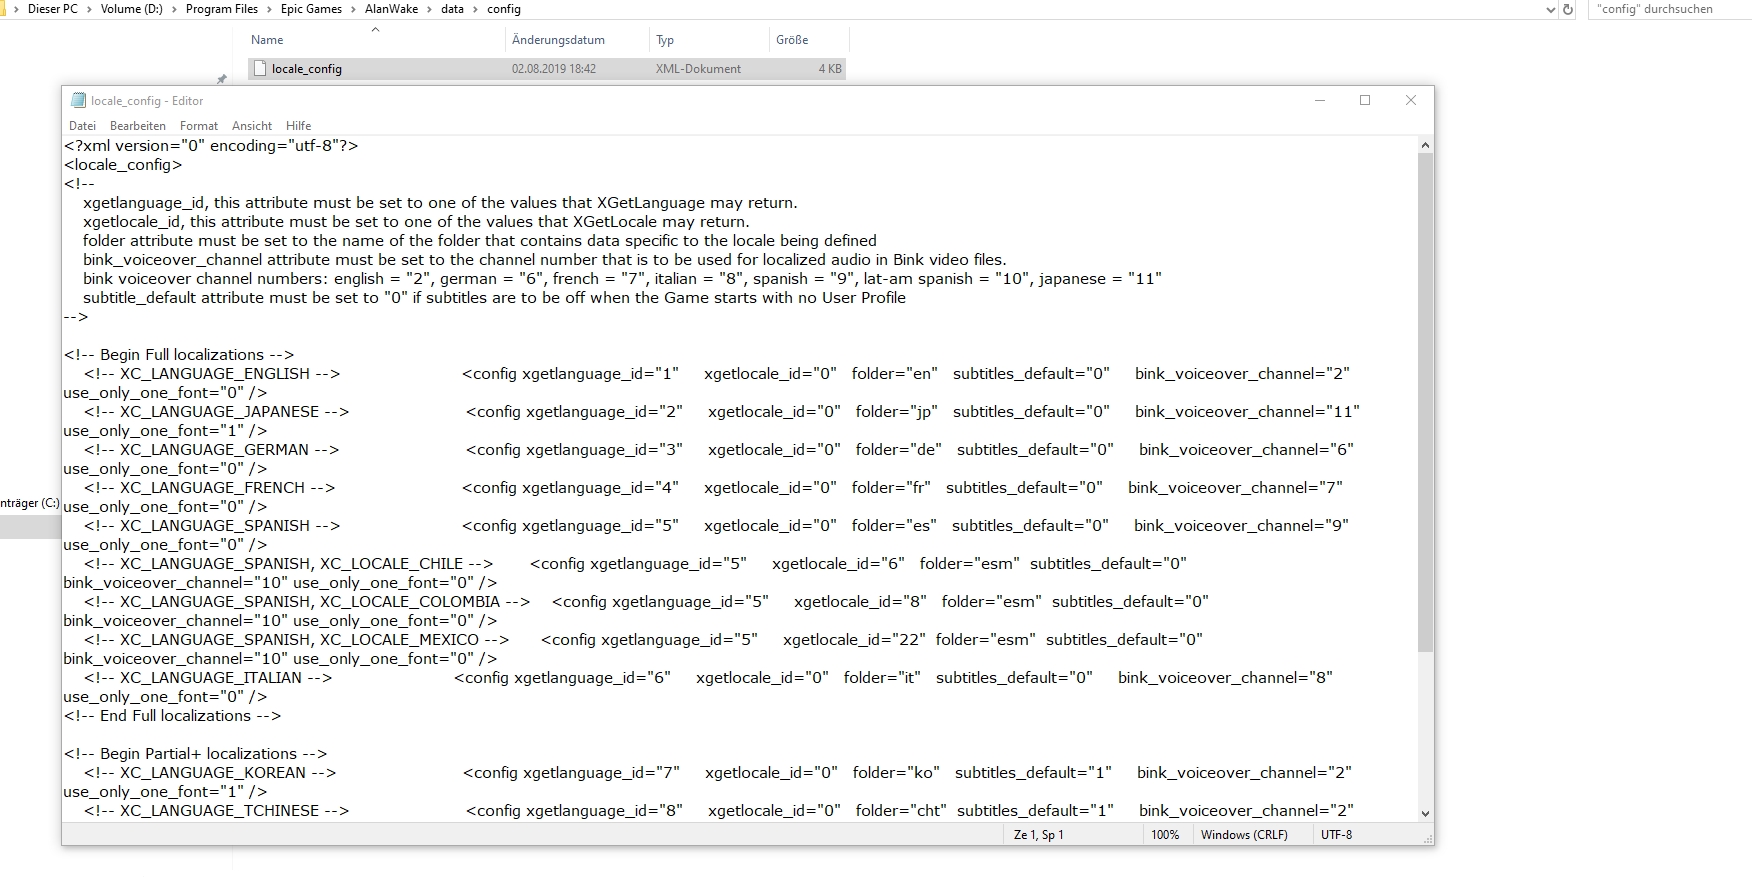Minimize the Editor window

point(1320,100)
